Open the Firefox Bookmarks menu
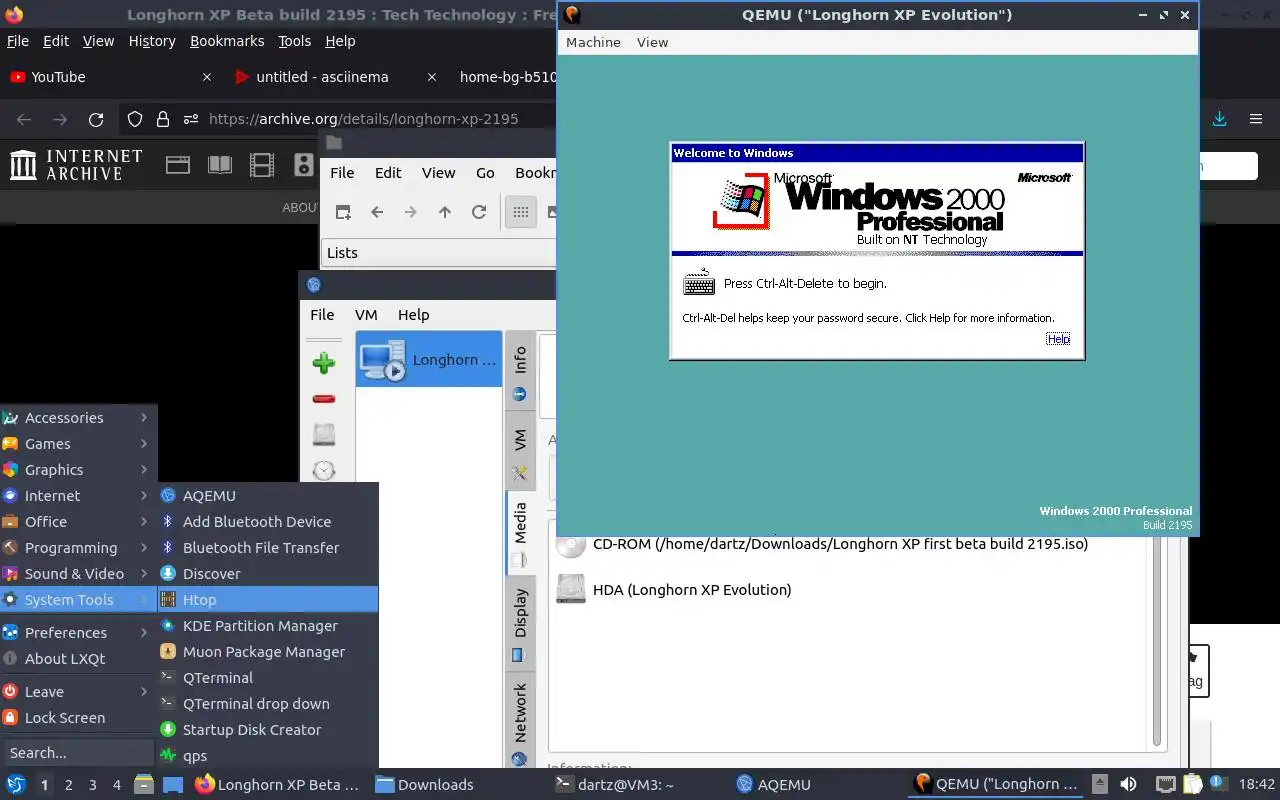This screenshot has height=800, width=1280. coord(227,41)
